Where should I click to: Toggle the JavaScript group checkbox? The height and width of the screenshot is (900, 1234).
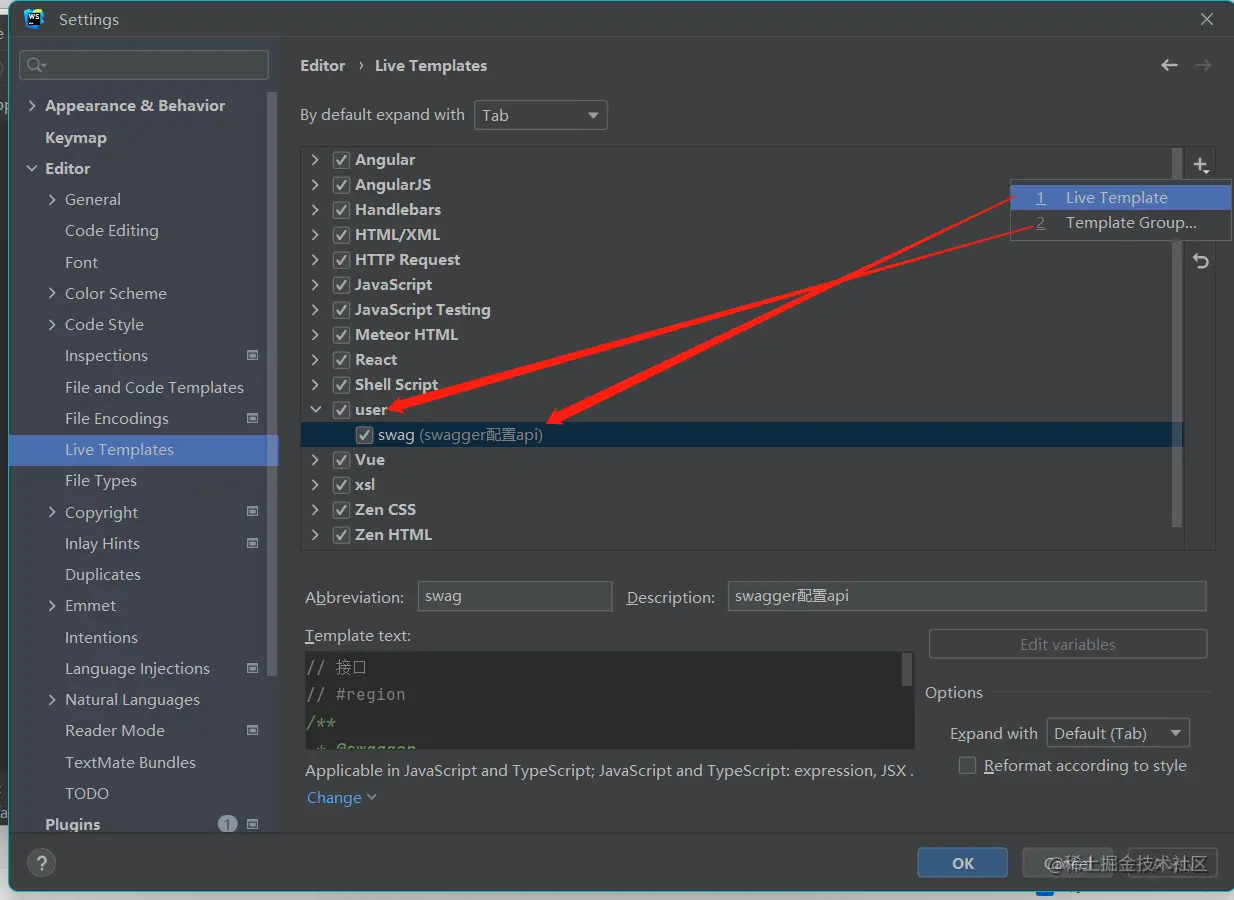click(342, 285)
